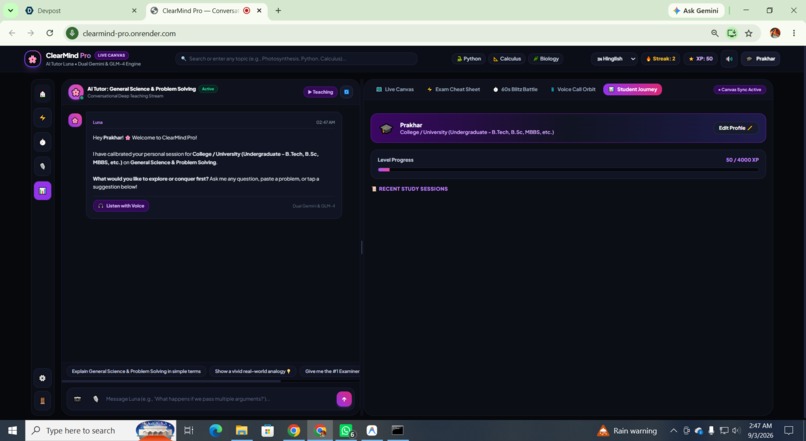Open the sidebar lightning bolt icon

pyautogui.click(x=43, y=118)
